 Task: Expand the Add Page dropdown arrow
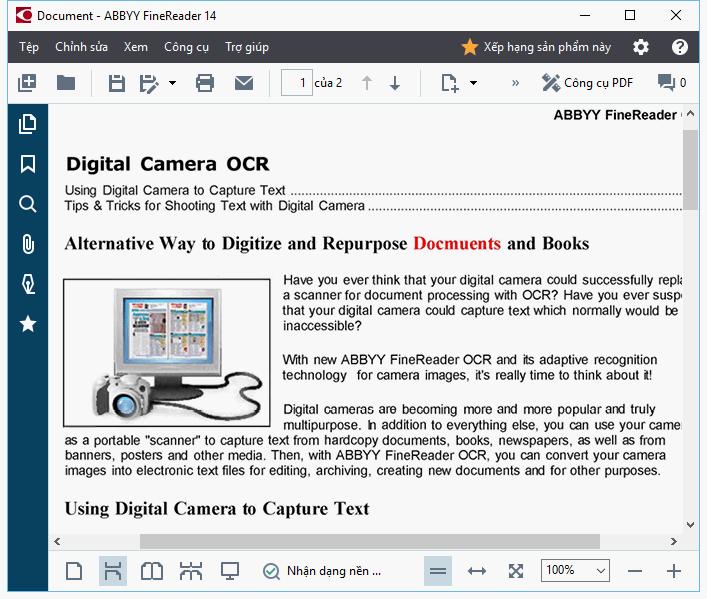pyautogui.click(x=473, y=83)
